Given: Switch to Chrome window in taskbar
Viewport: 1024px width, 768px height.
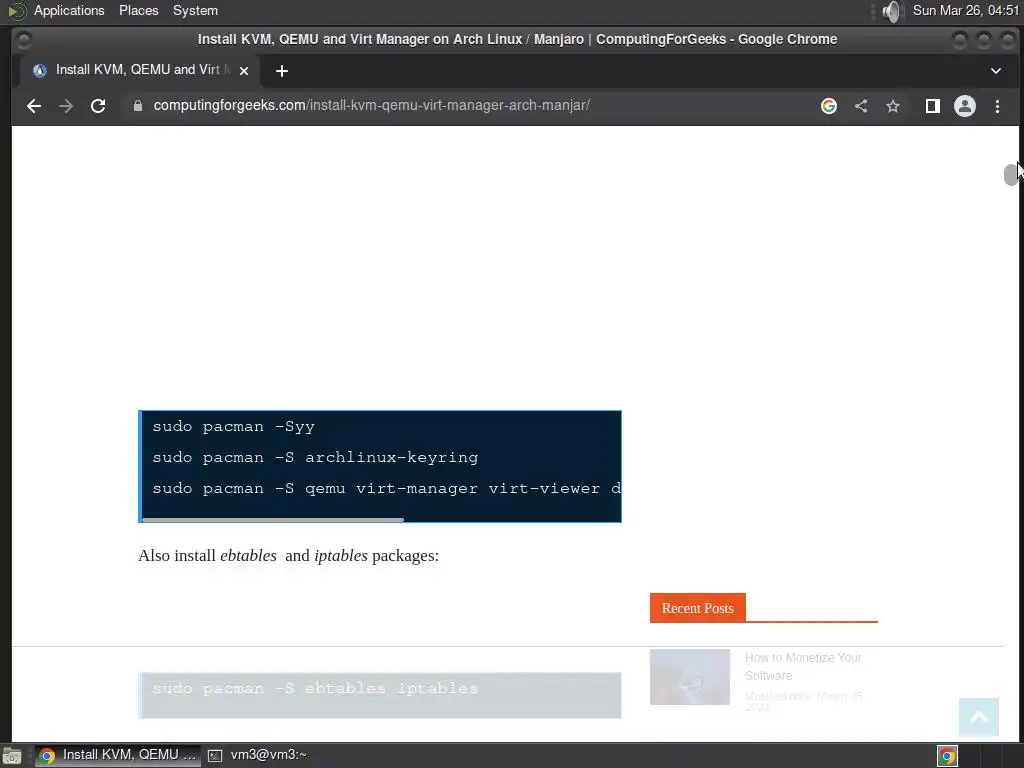Looking at the screenshot, I should point(118,755).
